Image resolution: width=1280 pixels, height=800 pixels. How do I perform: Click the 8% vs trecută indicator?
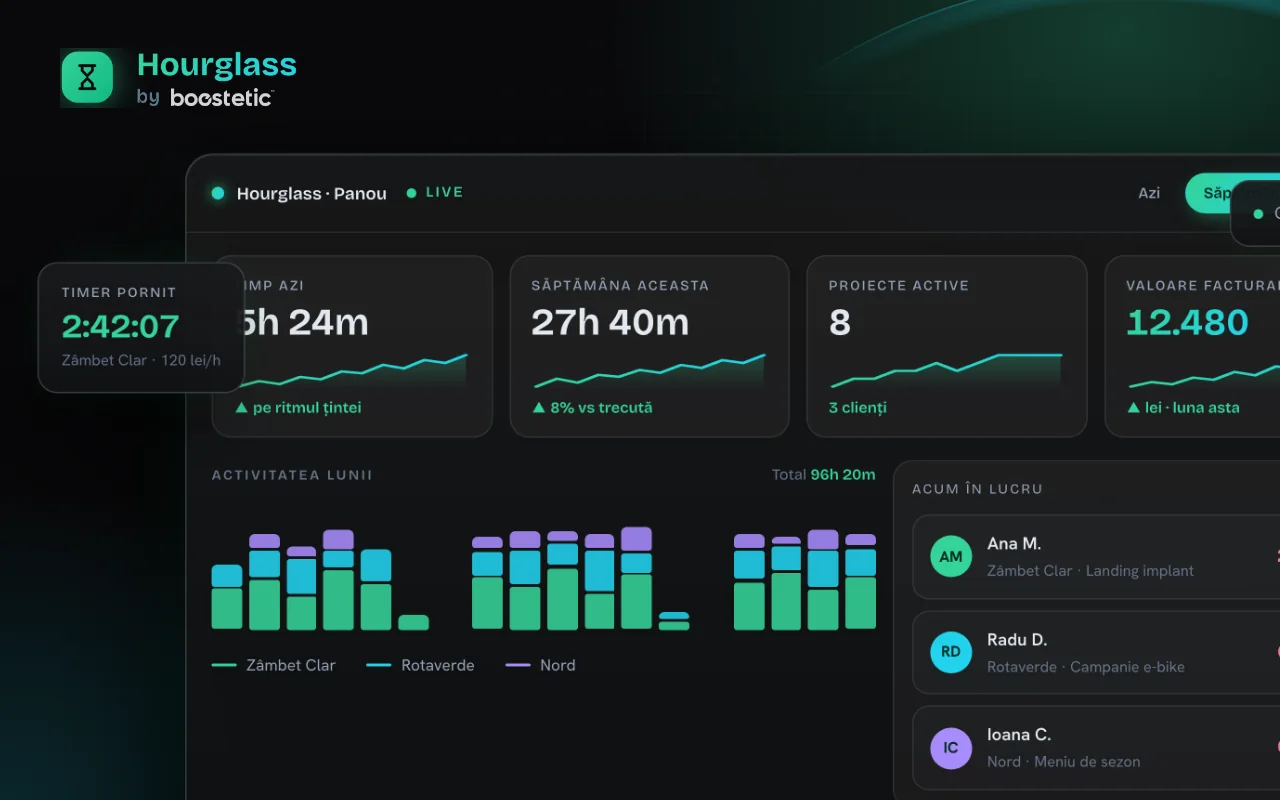click(x=592, y=407)
